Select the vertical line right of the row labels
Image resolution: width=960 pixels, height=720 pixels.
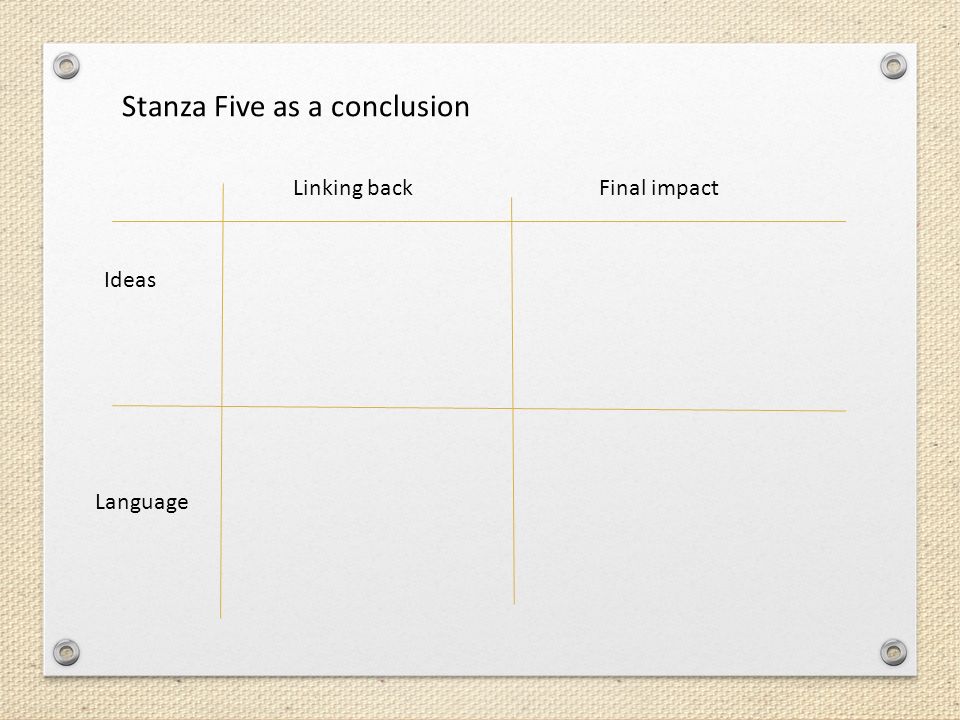point(222,400)
